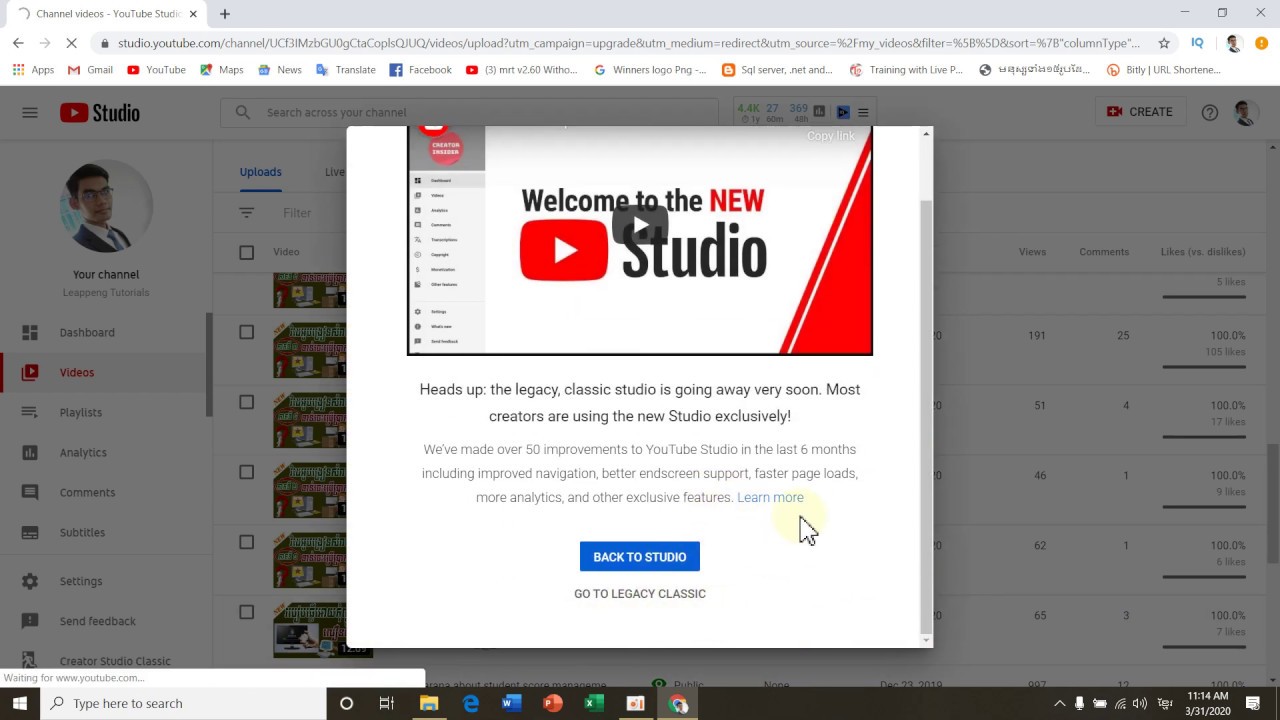Open PowerPoint from the taskbar
The image size is (1280, 720).
point(552,703)
